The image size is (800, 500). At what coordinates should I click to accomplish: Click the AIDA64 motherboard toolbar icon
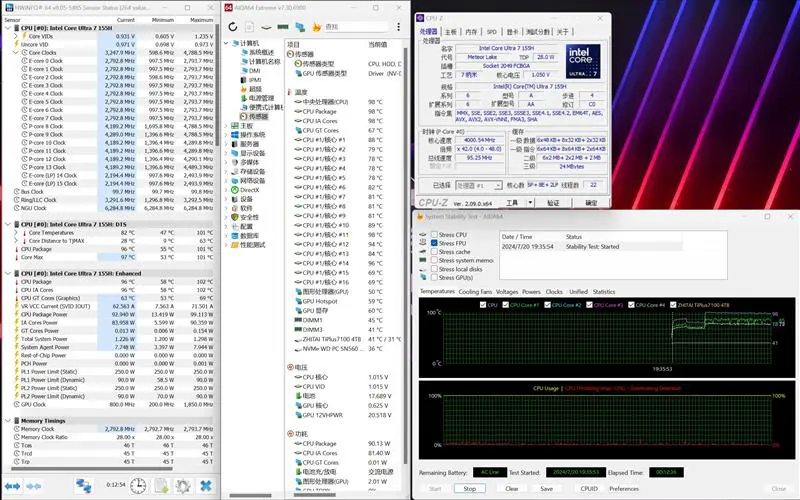(x=266, y=27)
